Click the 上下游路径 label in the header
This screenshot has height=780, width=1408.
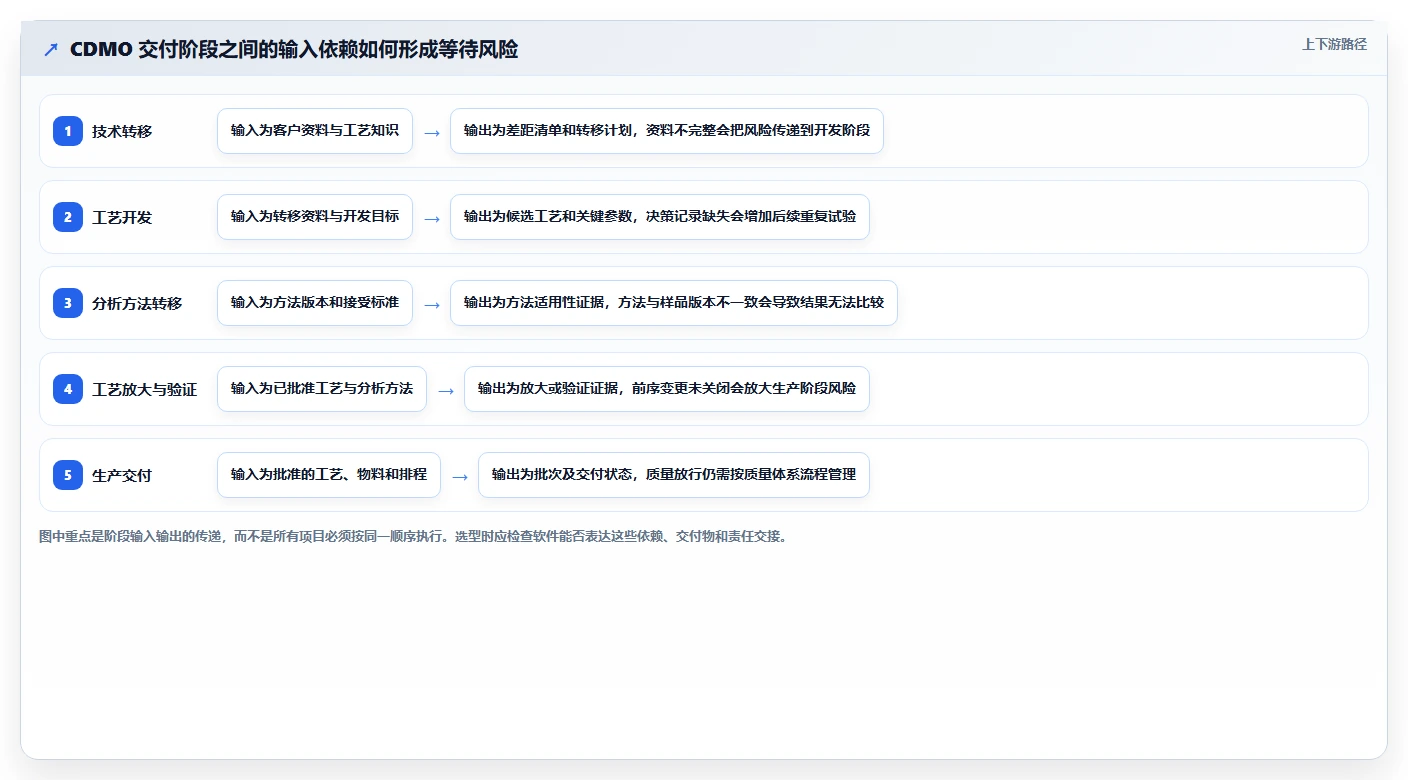tap(1334, 44)
